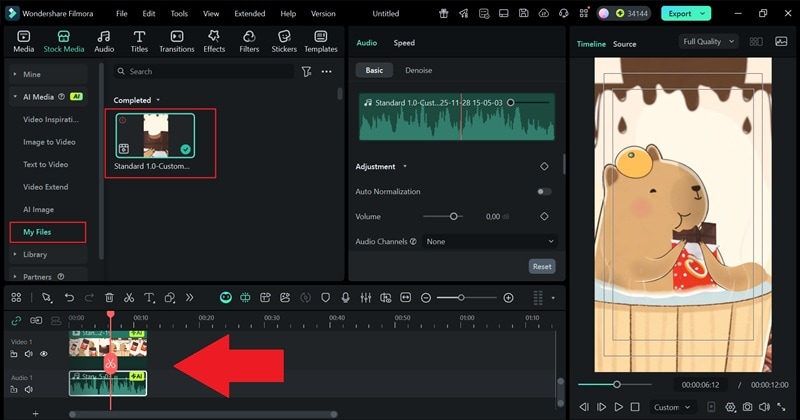Open the Help menu
This screenshot has height=420, width=800.
(288, 14)
